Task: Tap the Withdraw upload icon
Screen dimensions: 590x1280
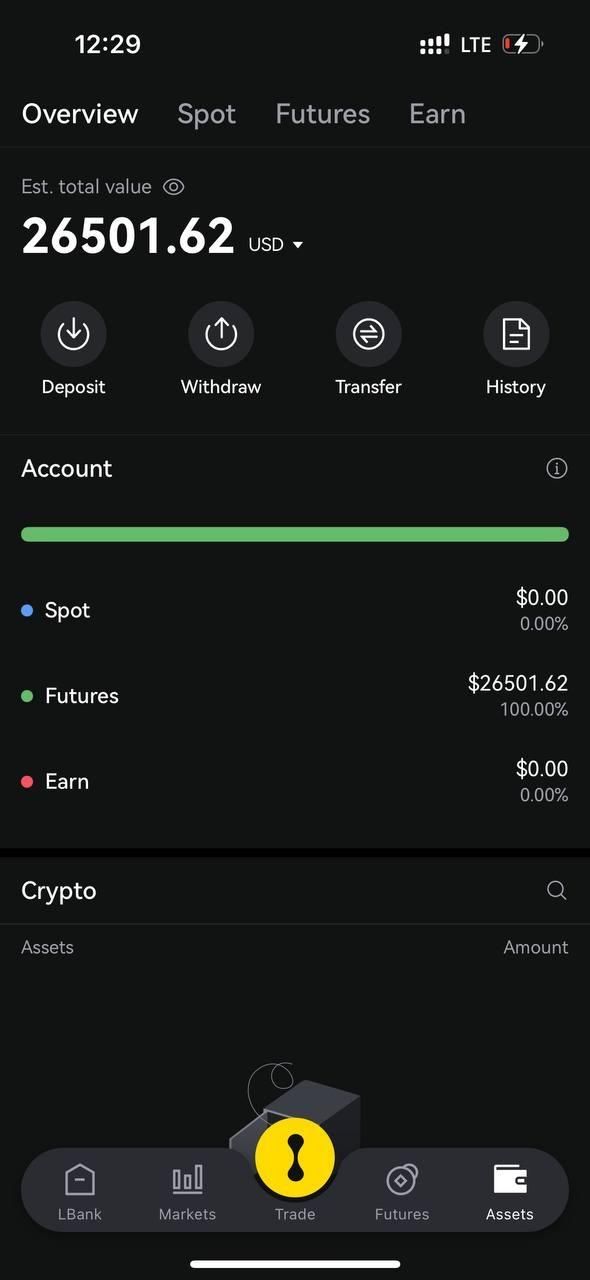Action: point(221,334)
